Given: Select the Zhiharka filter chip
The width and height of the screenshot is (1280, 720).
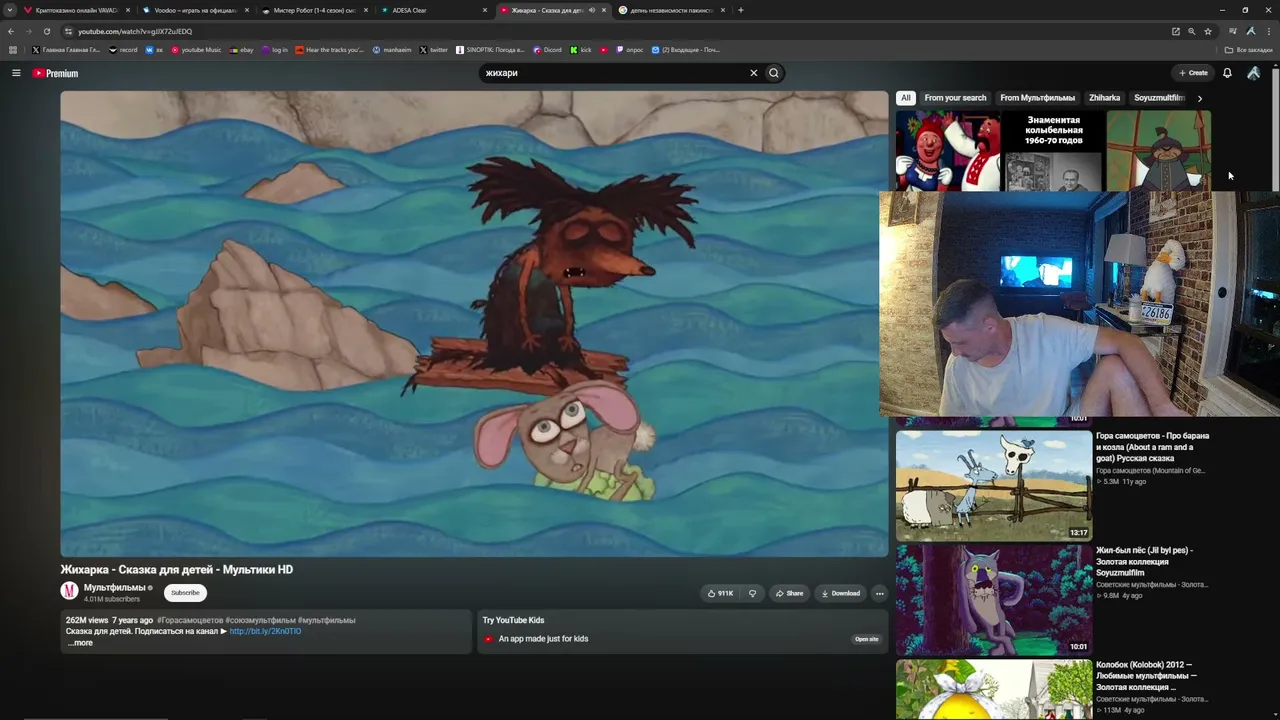Looking at the screenshot, I should 1105,98.
